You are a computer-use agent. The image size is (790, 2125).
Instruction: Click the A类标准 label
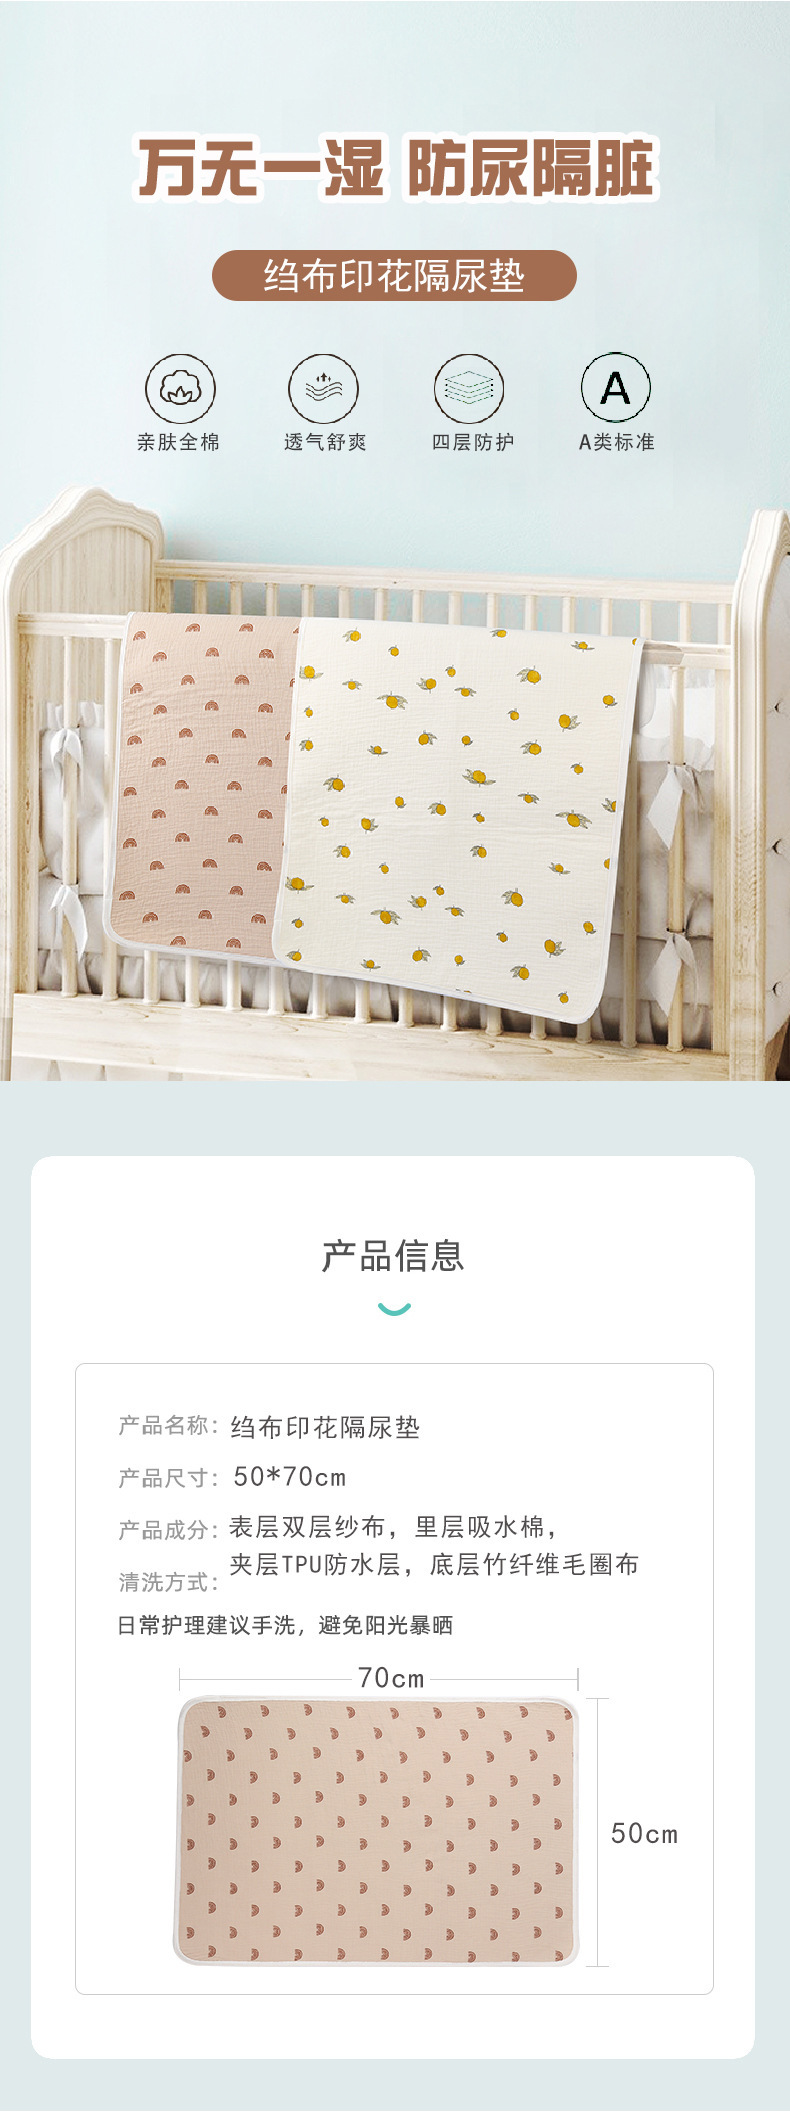coord(616,442)
